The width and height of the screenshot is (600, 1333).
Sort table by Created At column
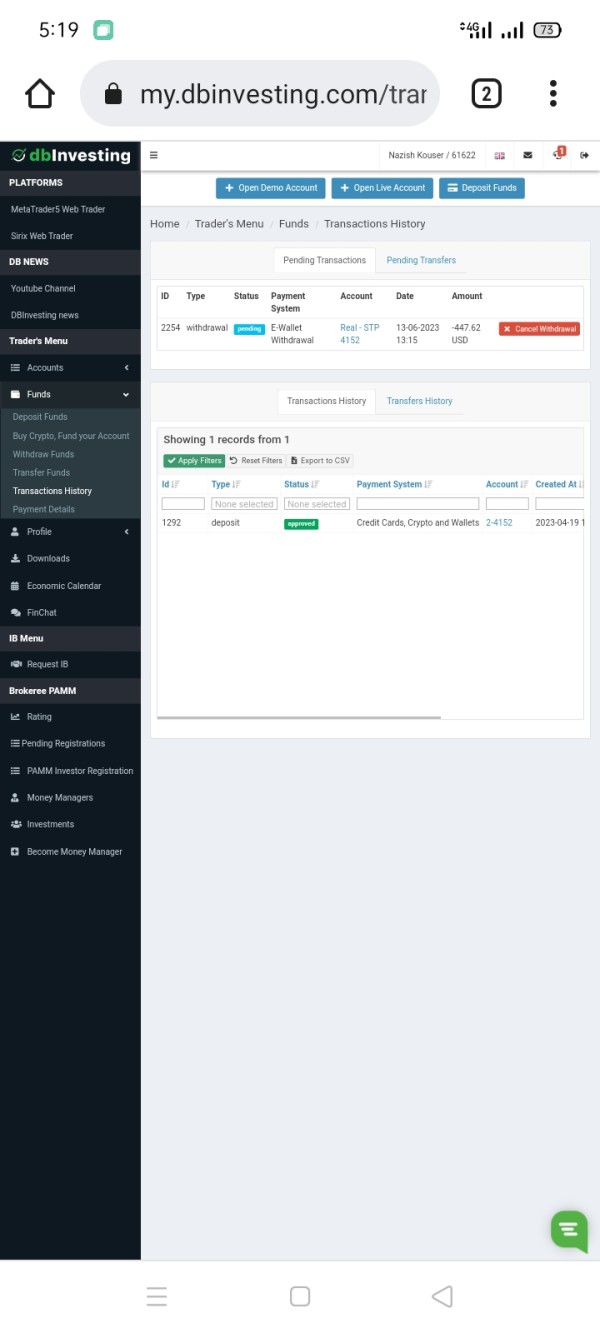(559, 485)
